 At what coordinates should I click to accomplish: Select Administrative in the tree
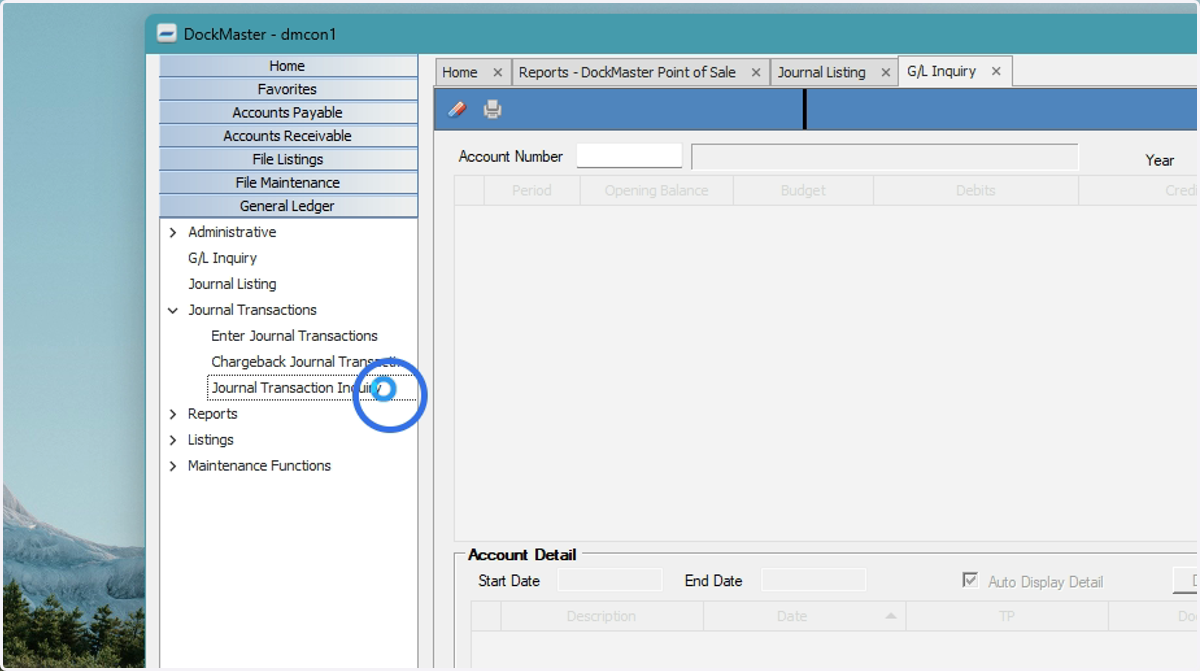tap(232, 232)
